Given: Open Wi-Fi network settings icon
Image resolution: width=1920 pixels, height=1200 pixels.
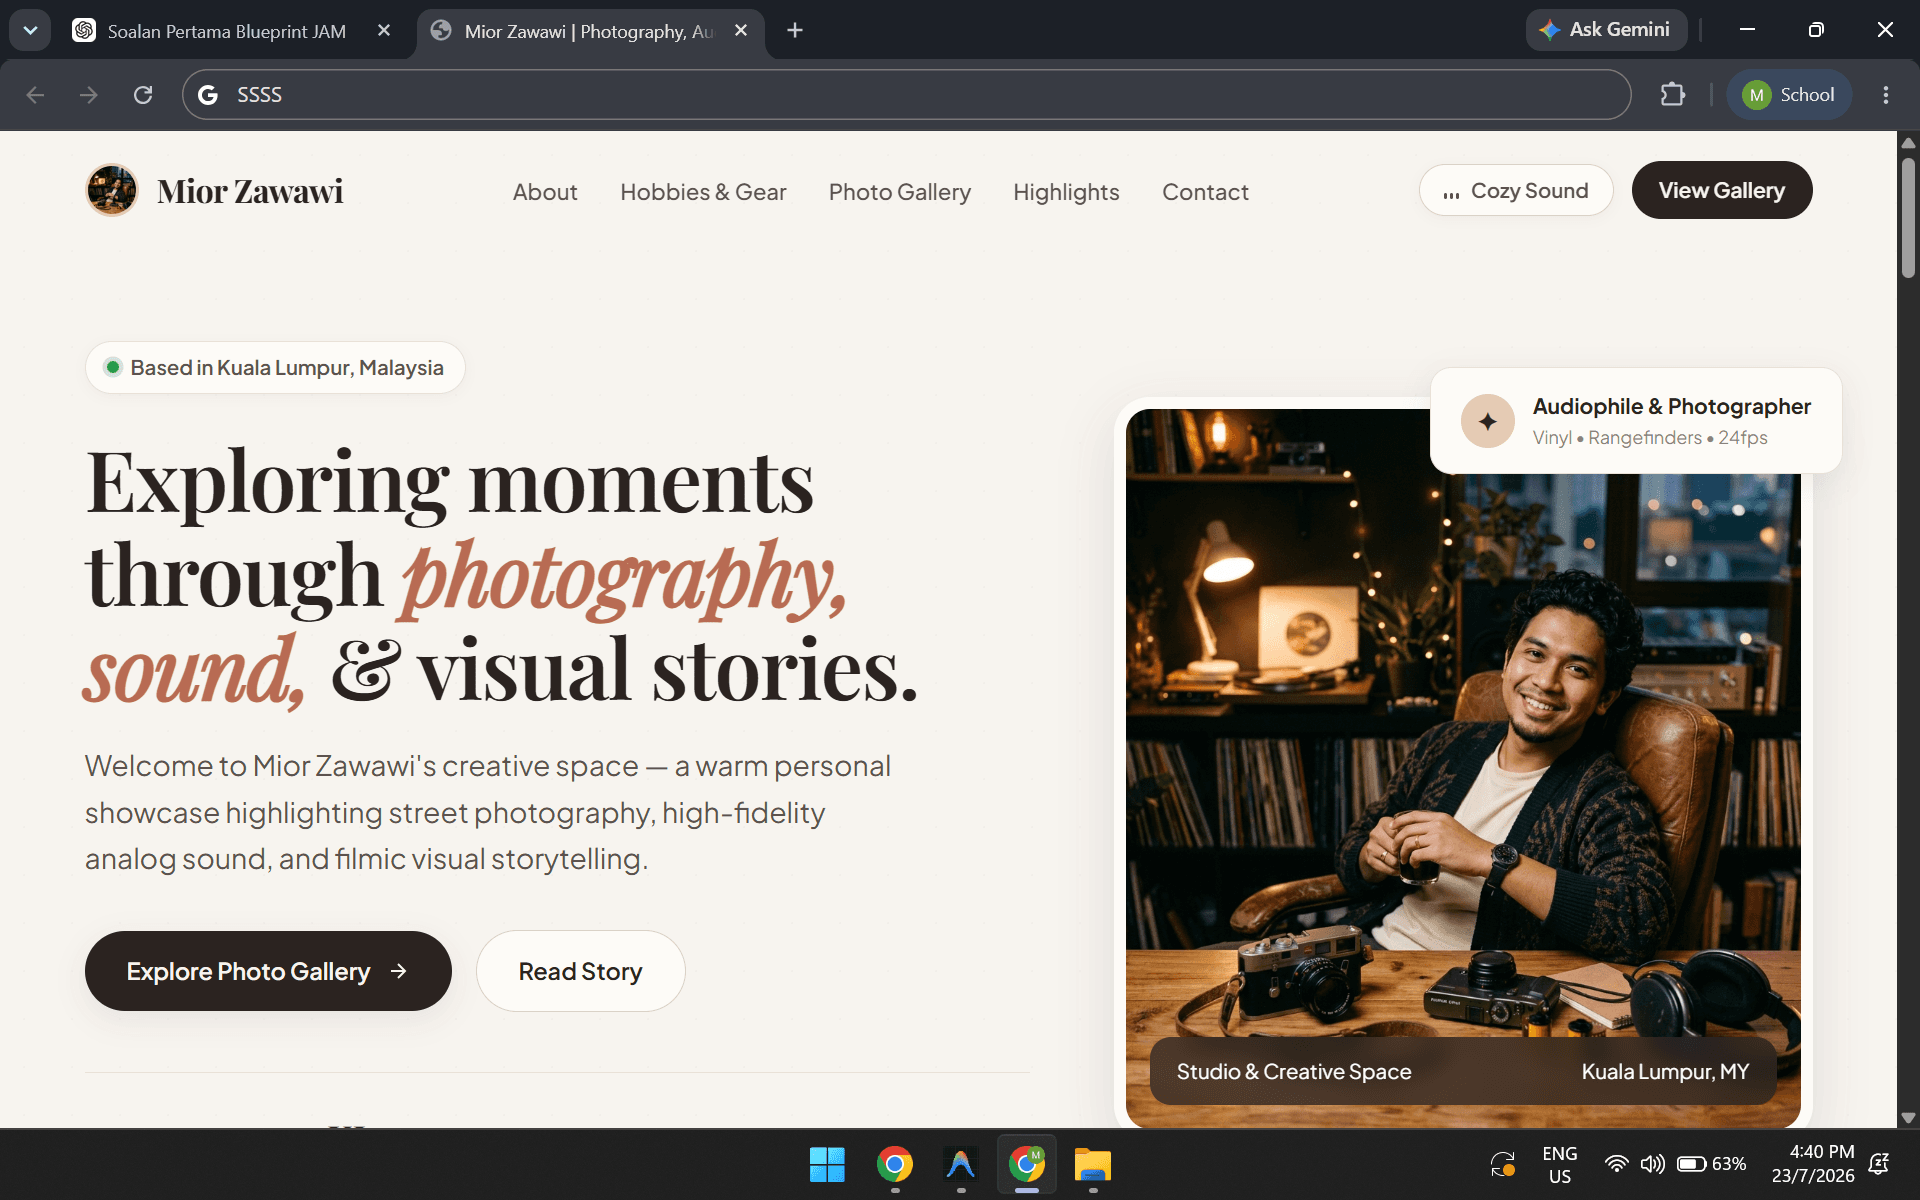Looking at the screenshot, I should click(x=1616, y=1164).
